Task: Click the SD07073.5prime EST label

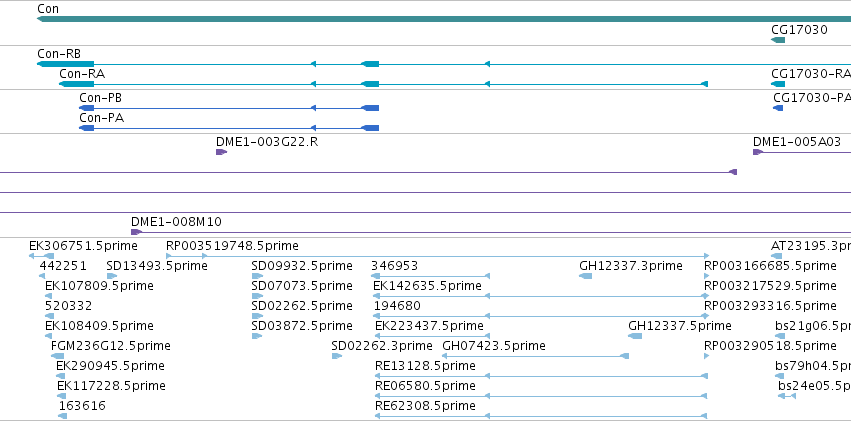Action: [302, 286]
